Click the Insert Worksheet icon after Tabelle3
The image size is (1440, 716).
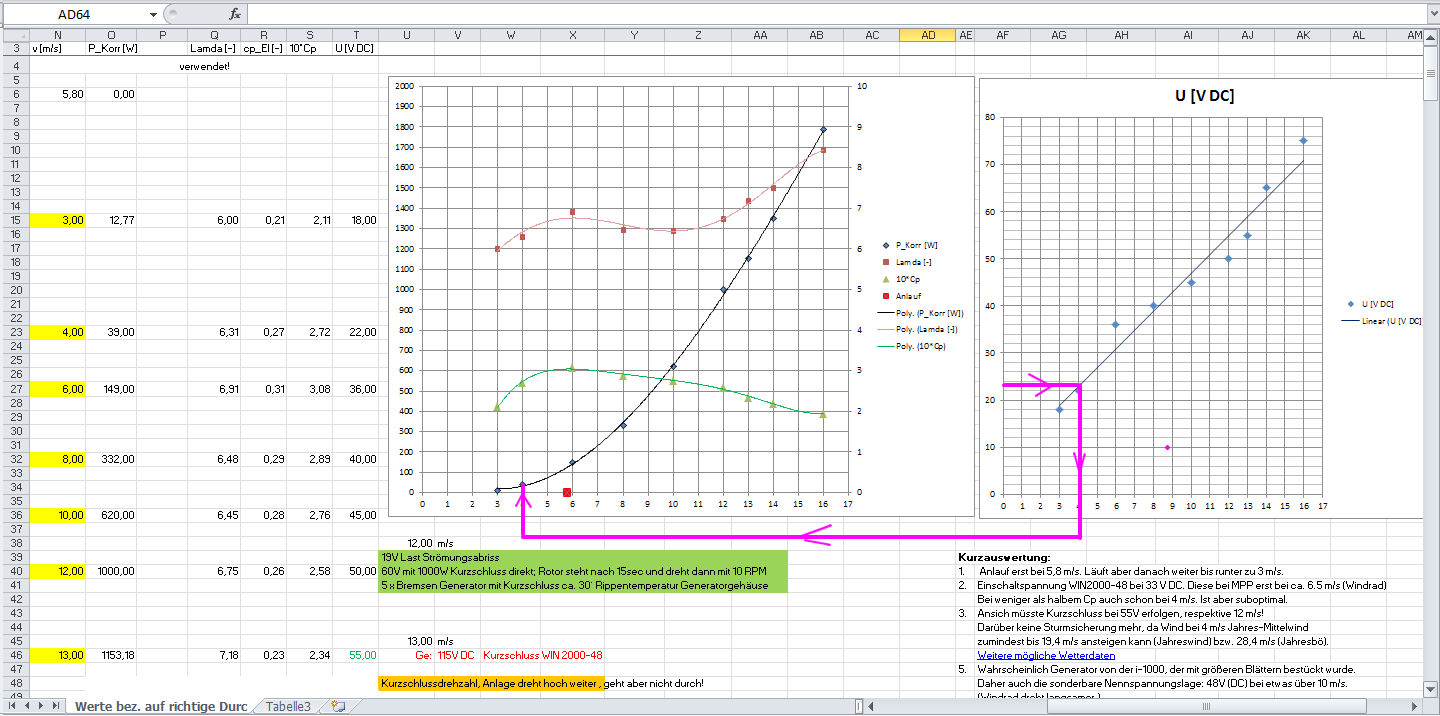coord(338,706)
